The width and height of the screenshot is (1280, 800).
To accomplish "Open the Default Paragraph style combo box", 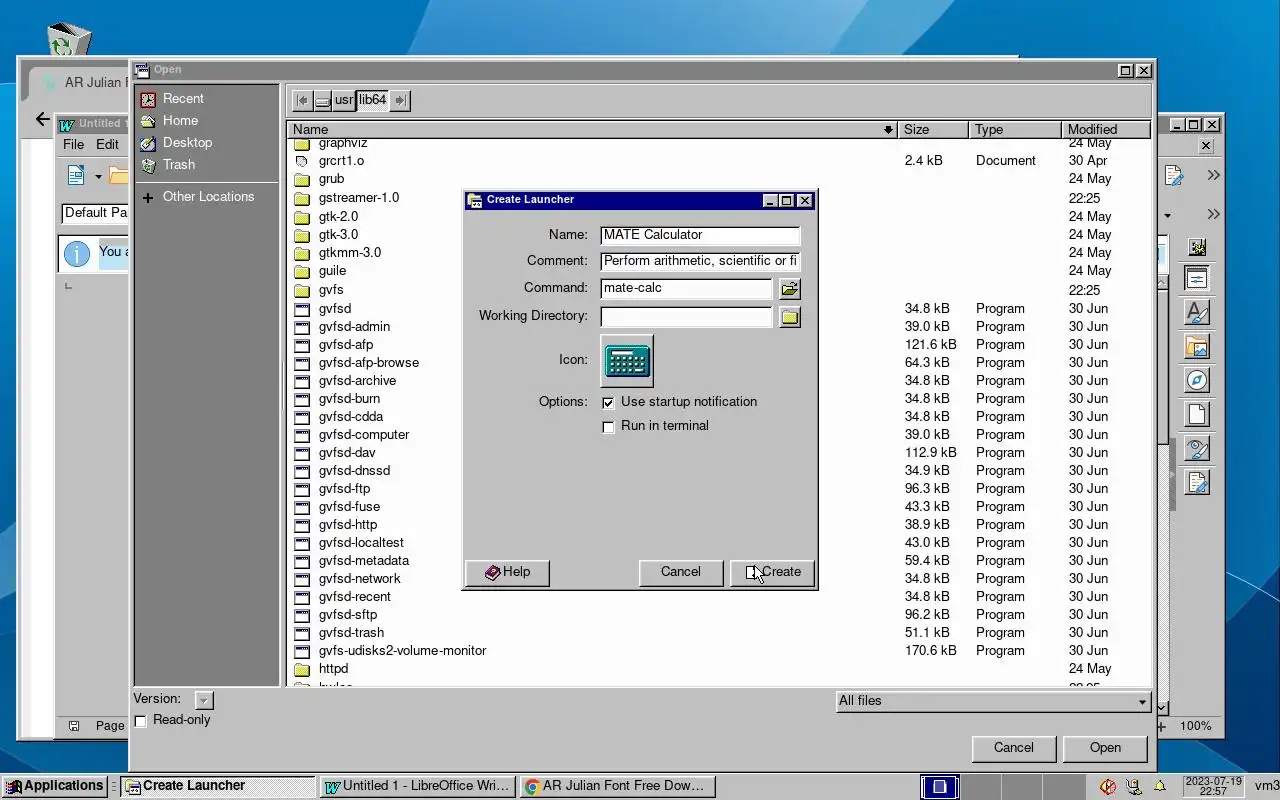I will tap(95, 213).
